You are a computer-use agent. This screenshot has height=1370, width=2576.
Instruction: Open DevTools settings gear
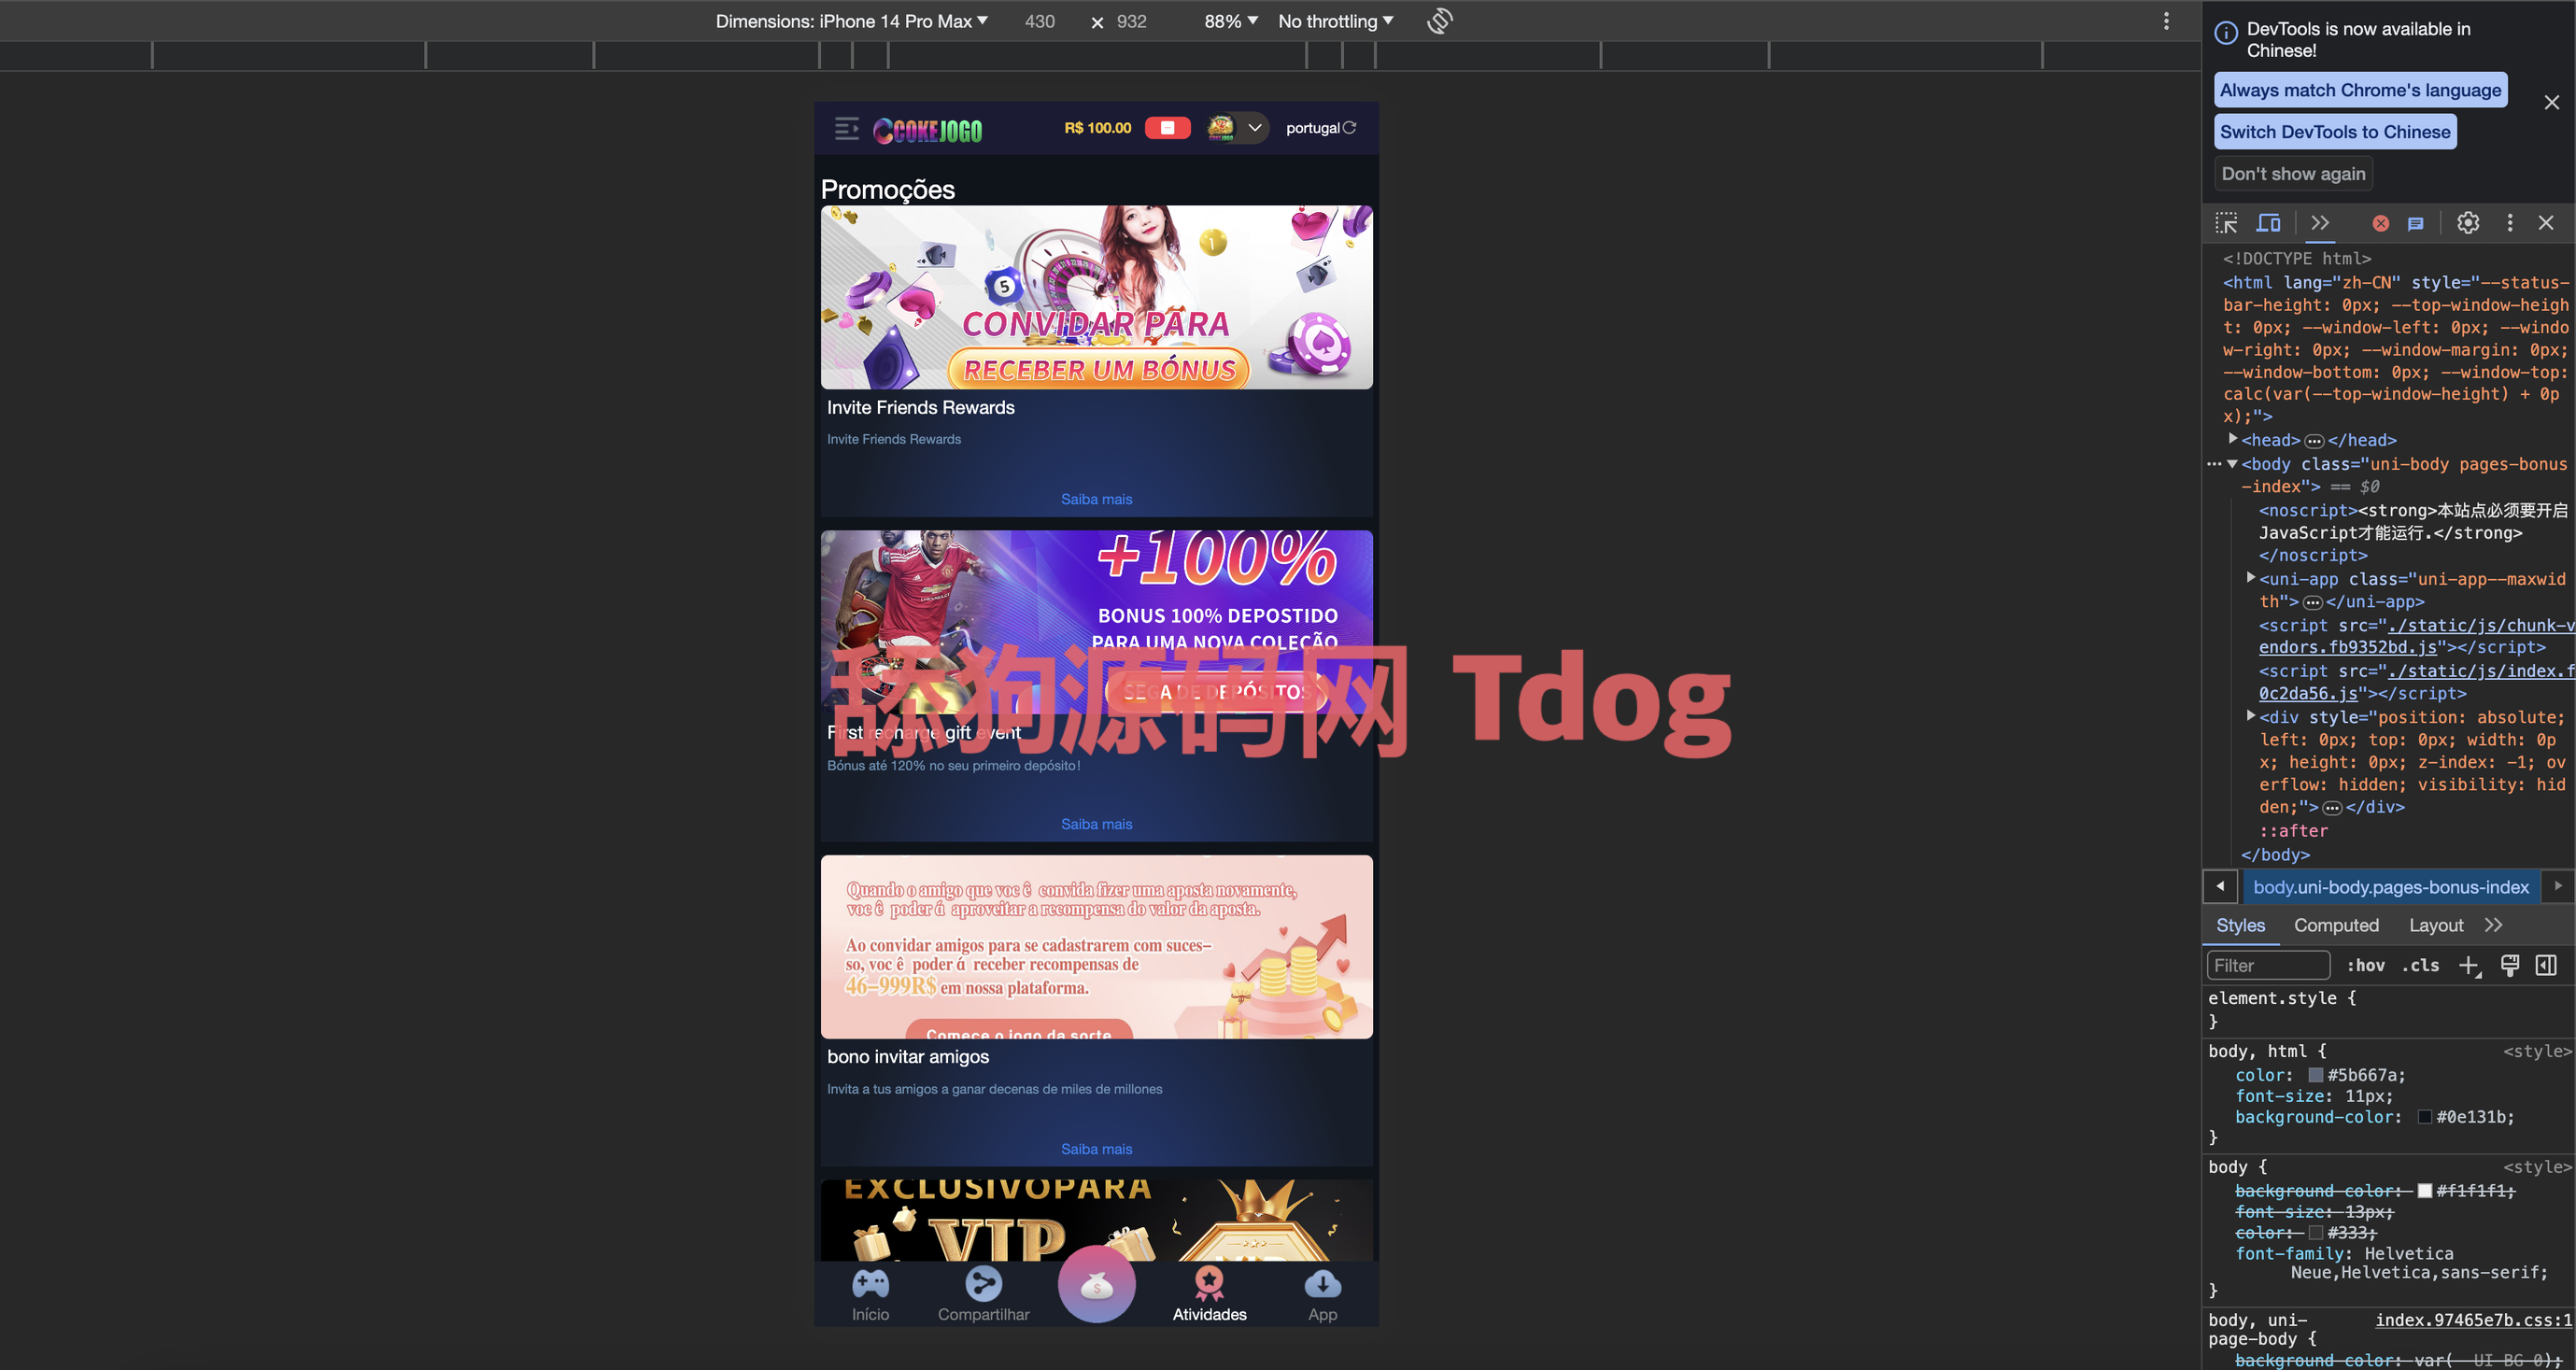pyautogui.click(x=2467, y=223)
